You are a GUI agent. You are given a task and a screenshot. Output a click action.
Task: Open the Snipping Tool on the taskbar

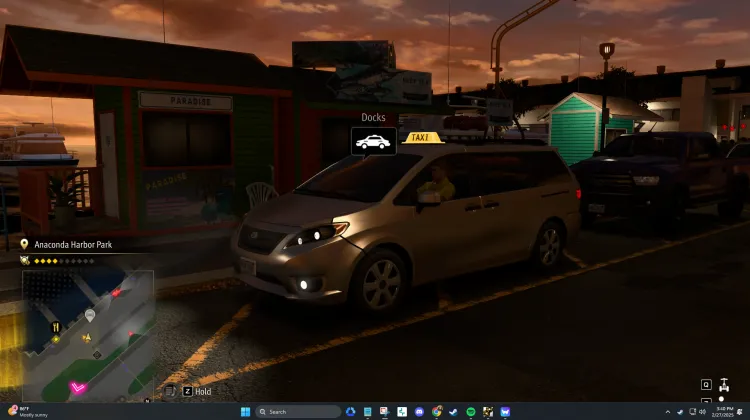[385, 412]
